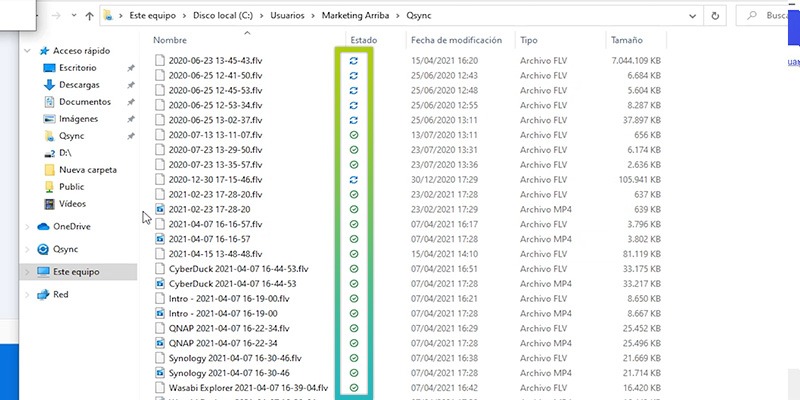Open pinned Qsync folder under quick access
This screenshot has height=400, width=800.
(x=71, y=136)
